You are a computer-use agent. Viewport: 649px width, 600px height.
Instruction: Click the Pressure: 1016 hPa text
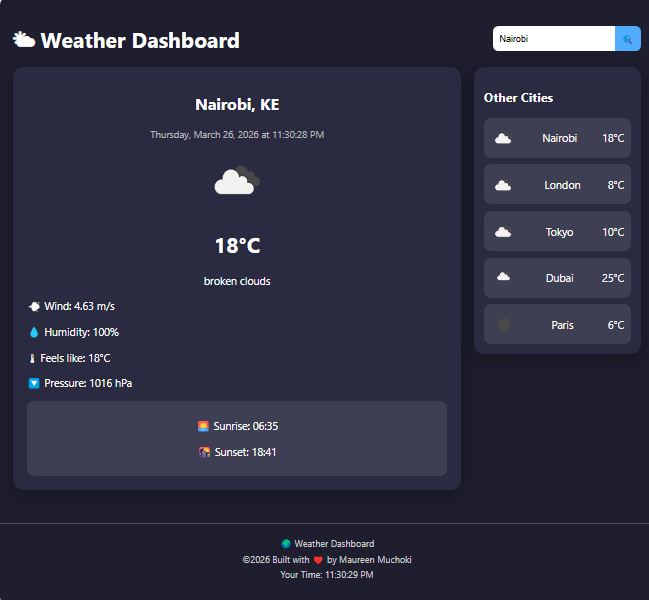[x=88, y=384]
